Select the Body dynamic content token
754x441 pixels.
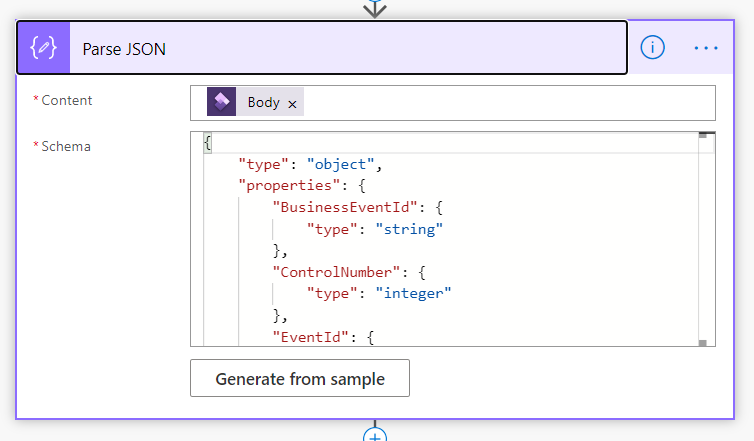(x=255, y=101)
